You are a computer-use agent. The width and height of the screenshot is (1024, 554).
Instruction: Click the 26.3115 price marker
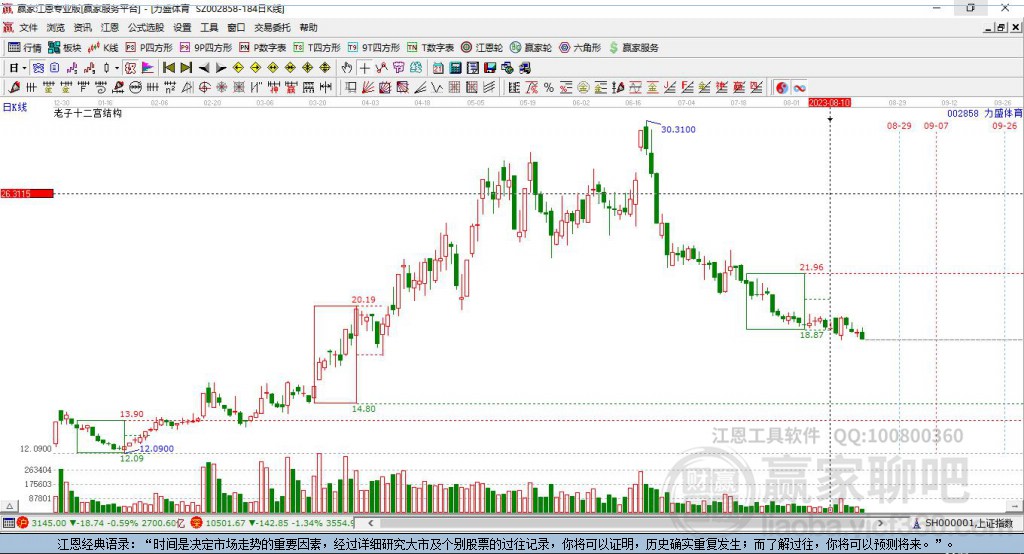click(27, 193)
